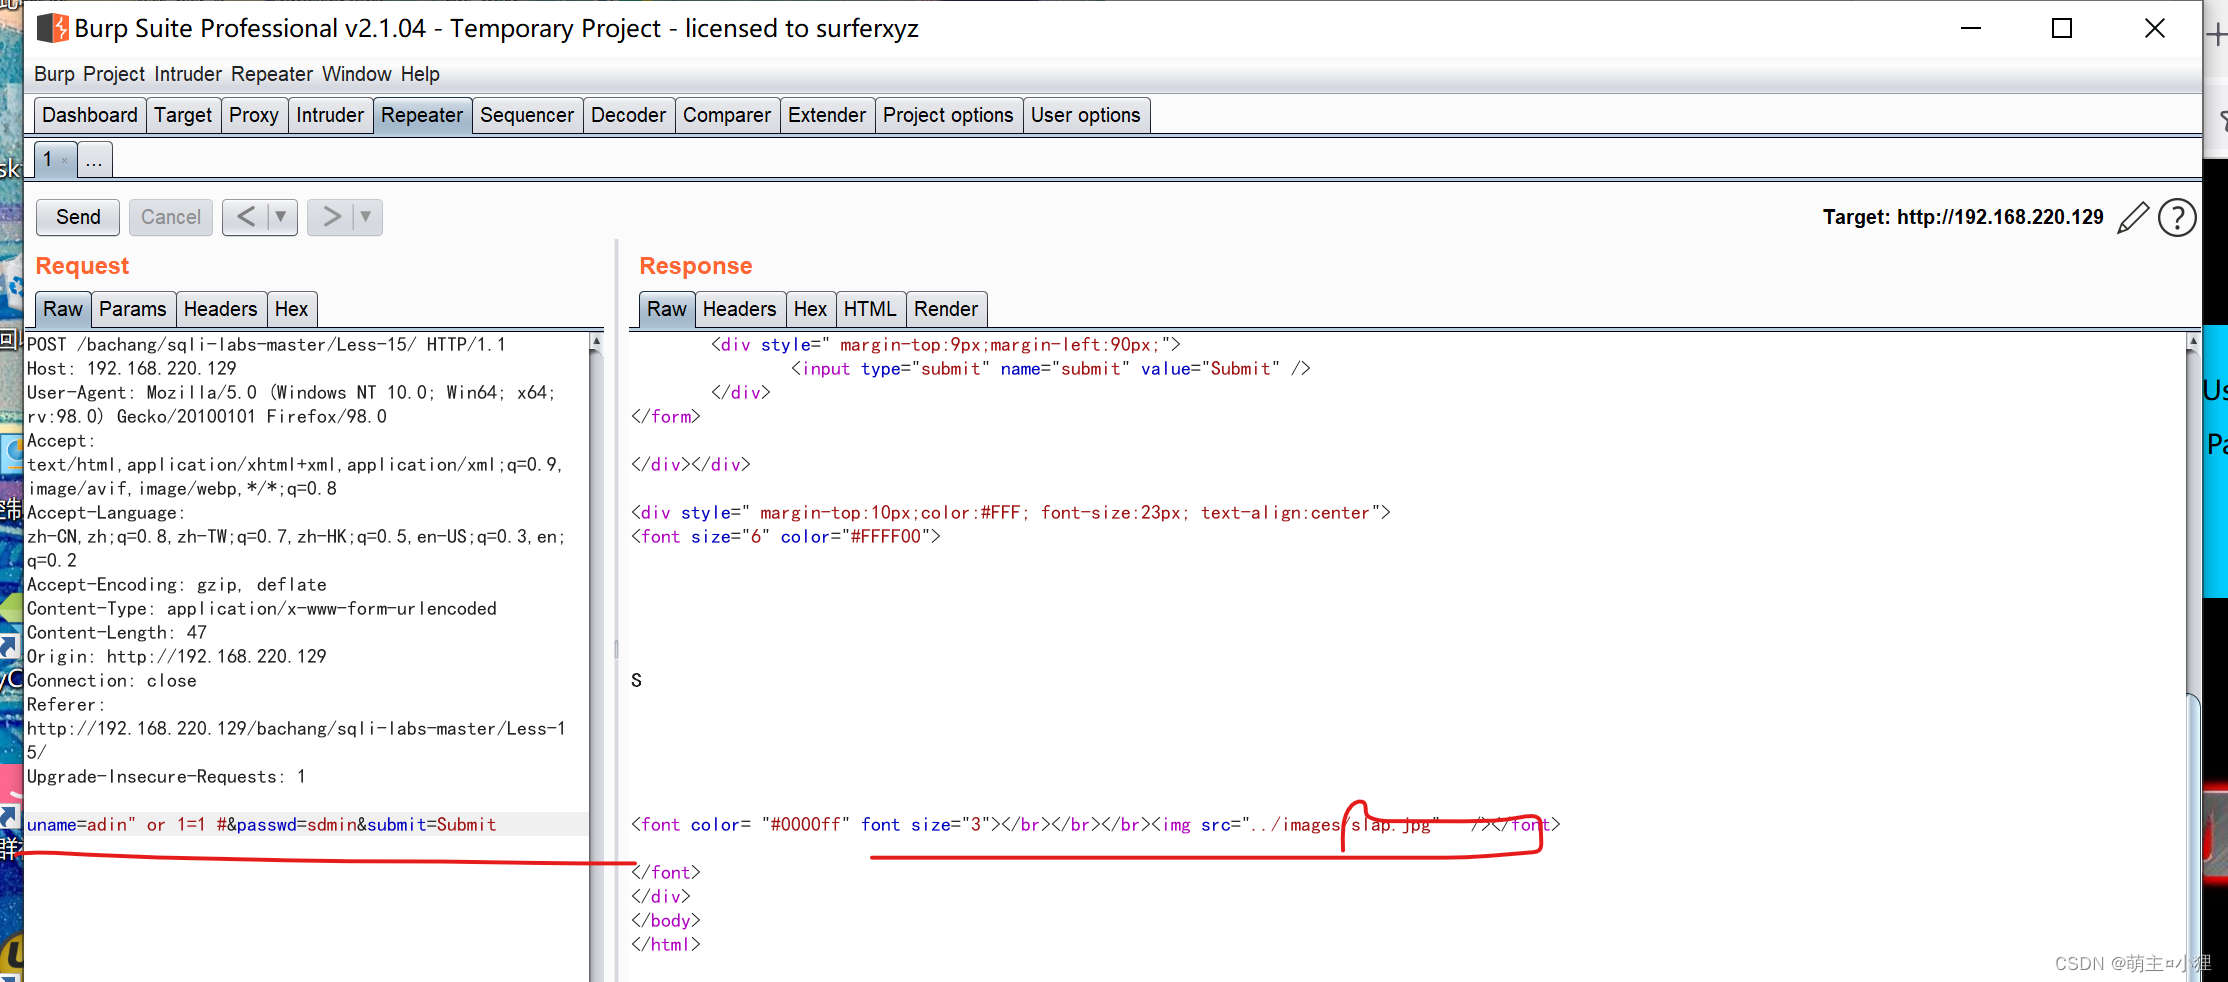Go forward in request history with right arrow

coord(330,217)
